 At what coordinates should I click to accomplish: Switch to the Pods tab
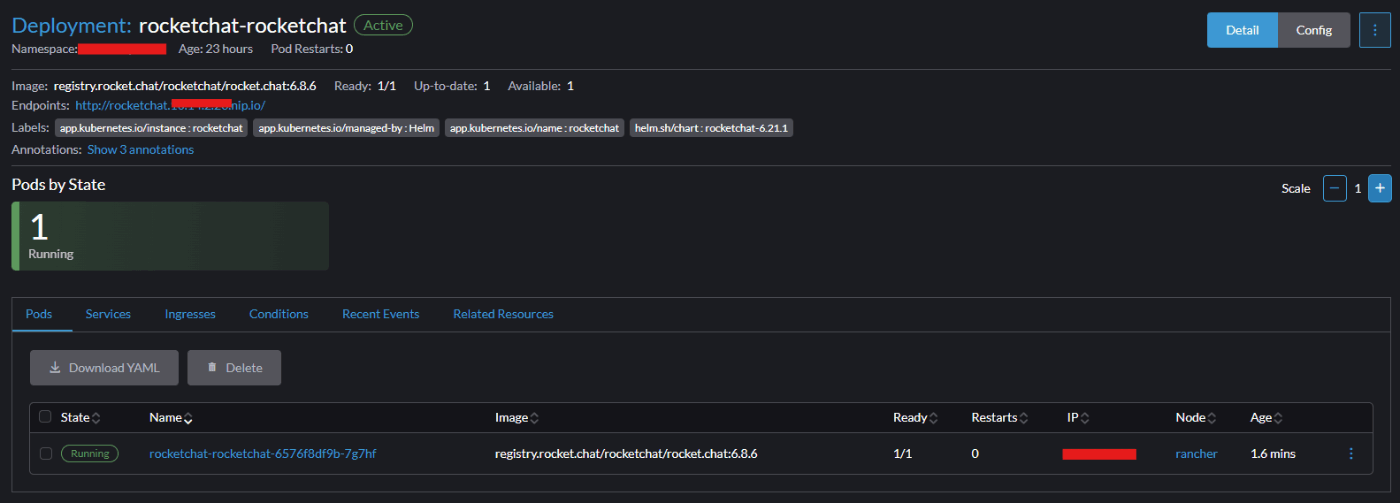pos(39,314)
